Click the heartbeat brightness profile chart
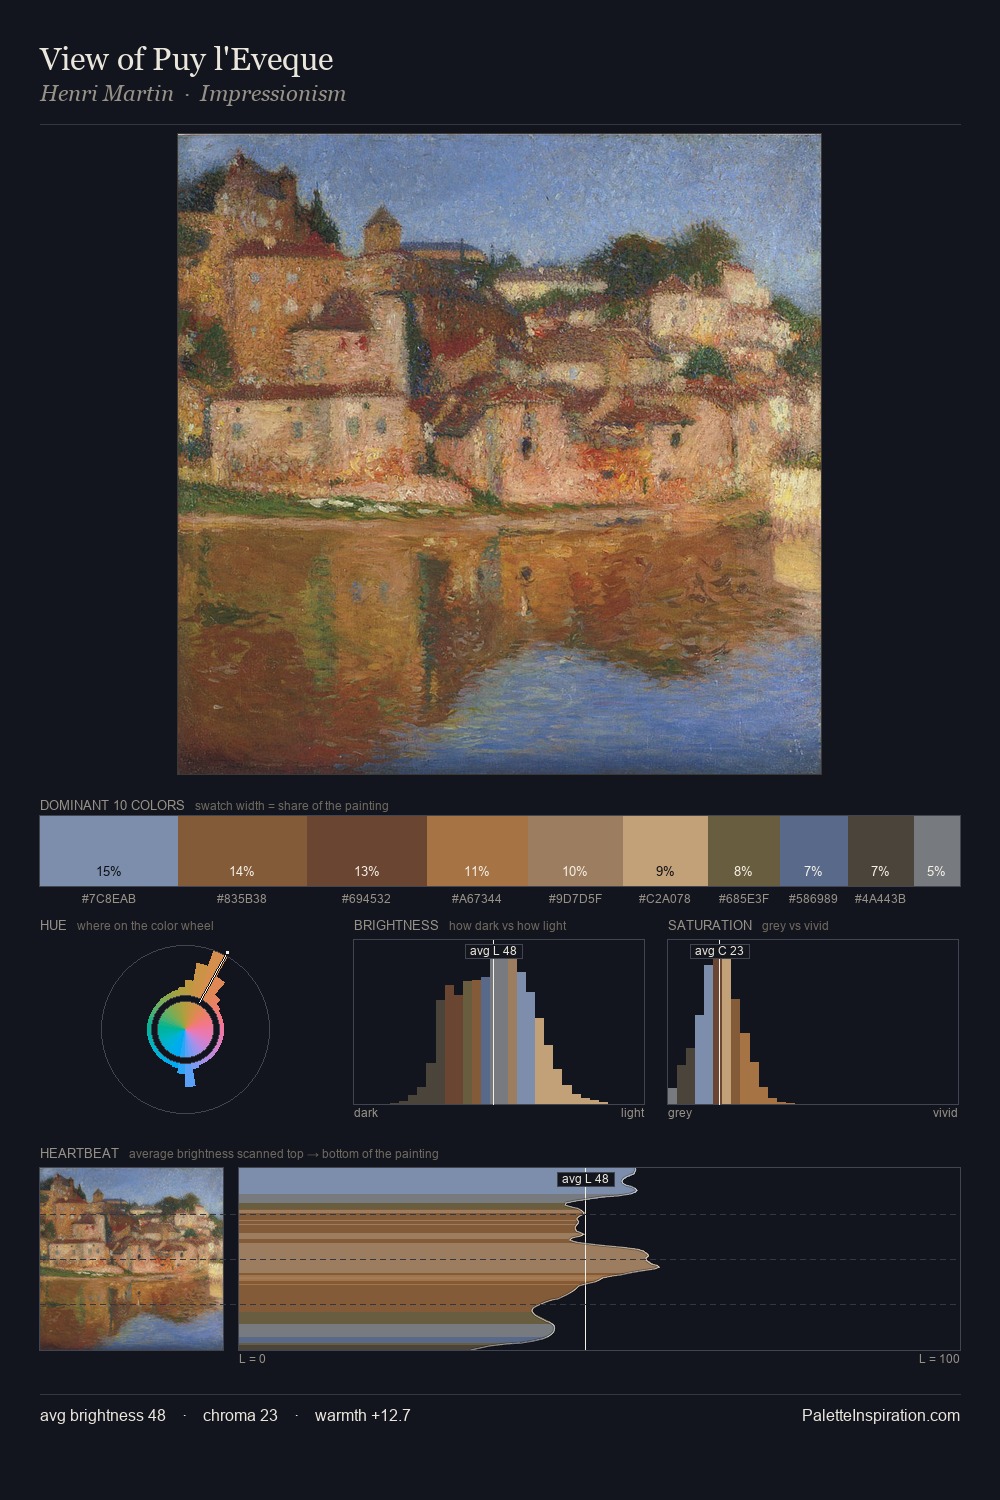 point(599,1259)
